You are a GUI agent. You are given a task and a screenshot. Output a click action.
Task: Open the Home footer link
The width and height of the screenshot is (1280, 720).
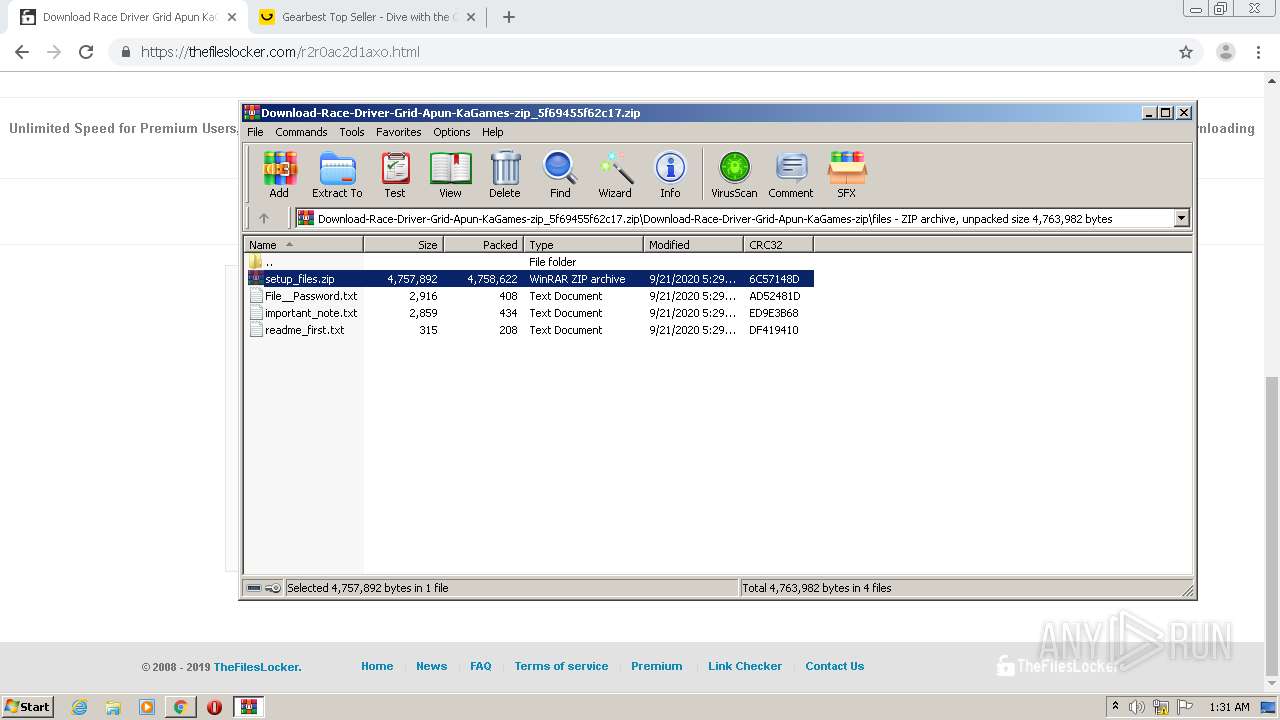pyautogui.click(x=377, y=666)
